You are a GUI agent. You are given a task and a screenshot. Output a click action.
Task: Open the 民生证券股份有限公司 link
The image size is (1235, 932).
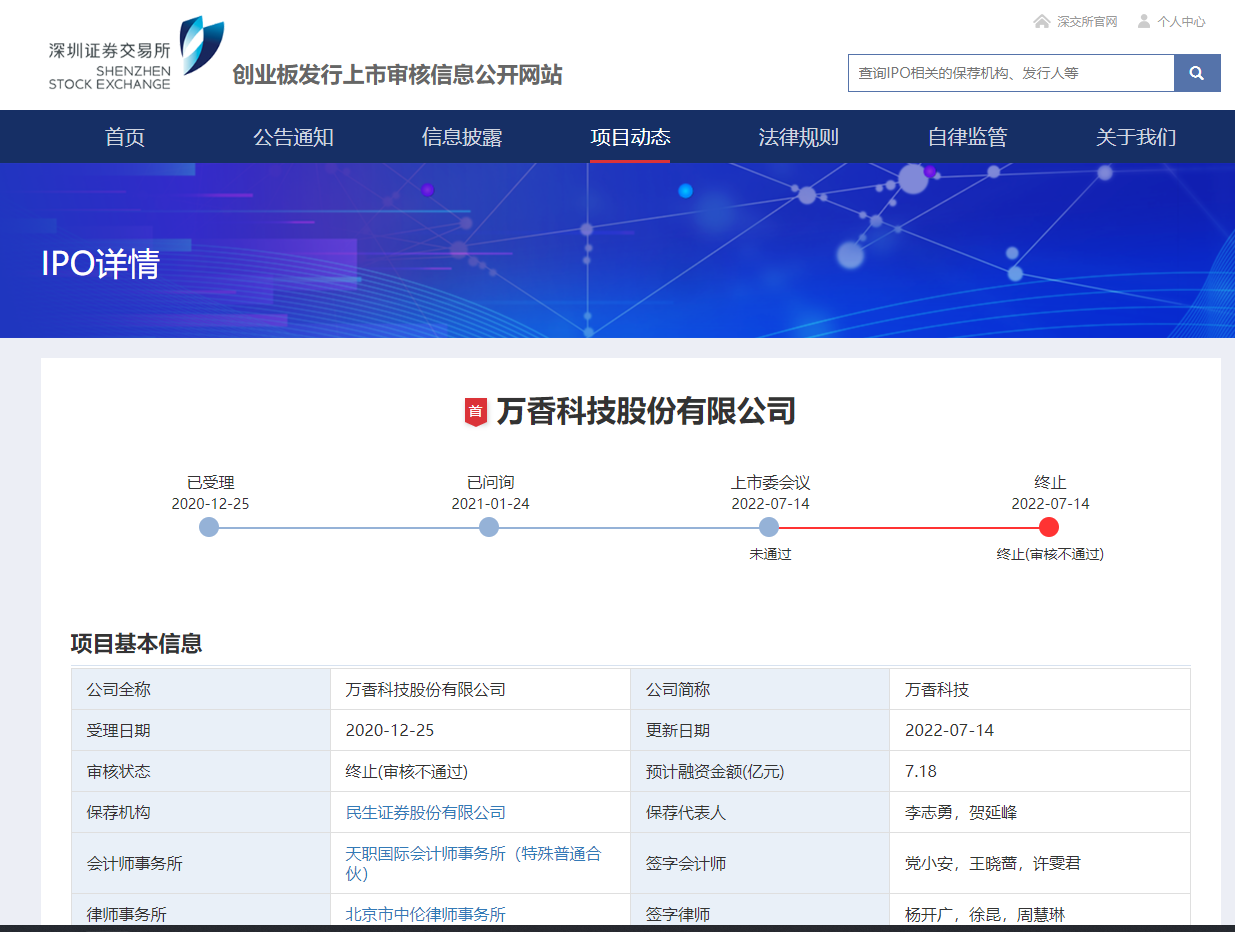(x=426, y=813)
